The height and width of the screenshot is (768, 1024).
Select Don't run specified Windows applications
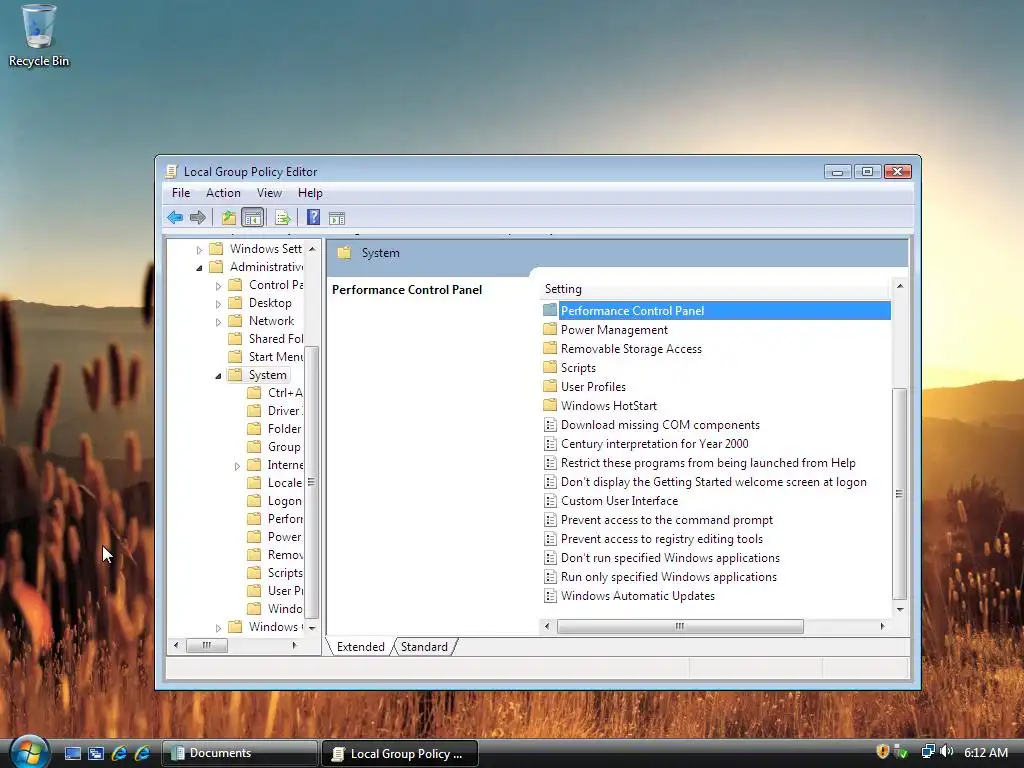(x=670, y=558)
